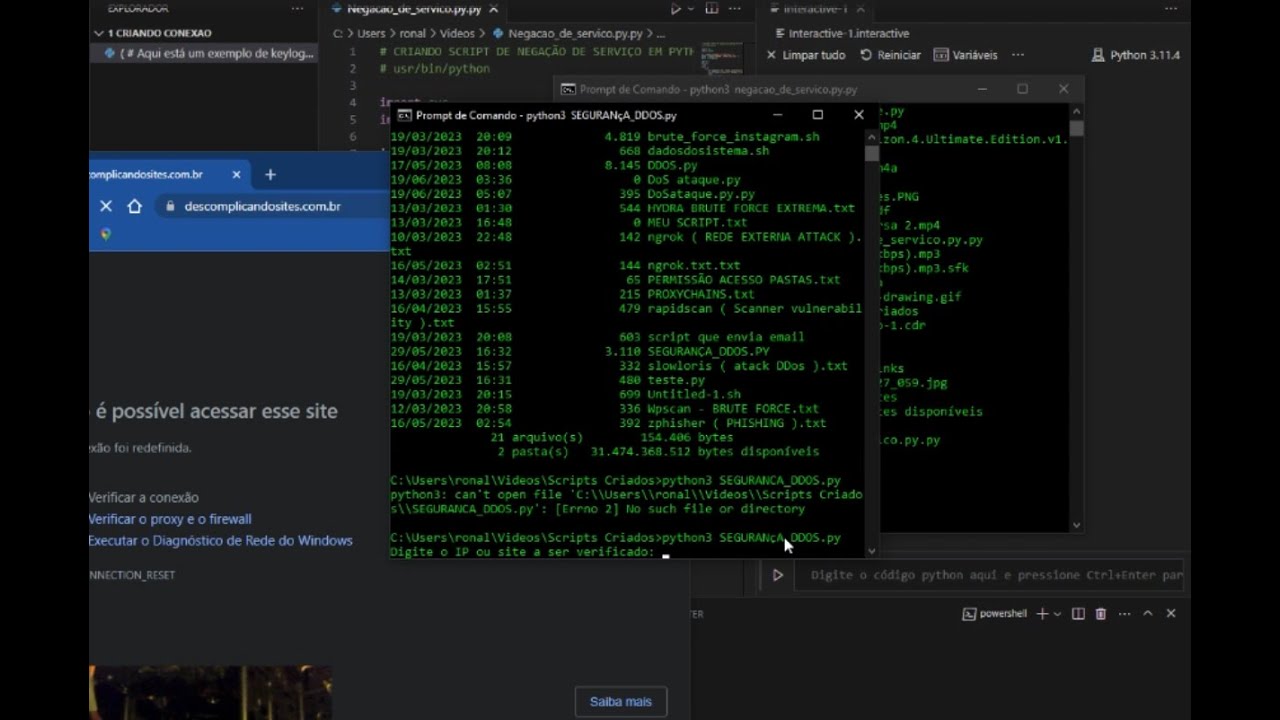This screenshot has height=720, width=1280.
Task: Open more actions for the interactive editor group
Action: point(1171,9)
